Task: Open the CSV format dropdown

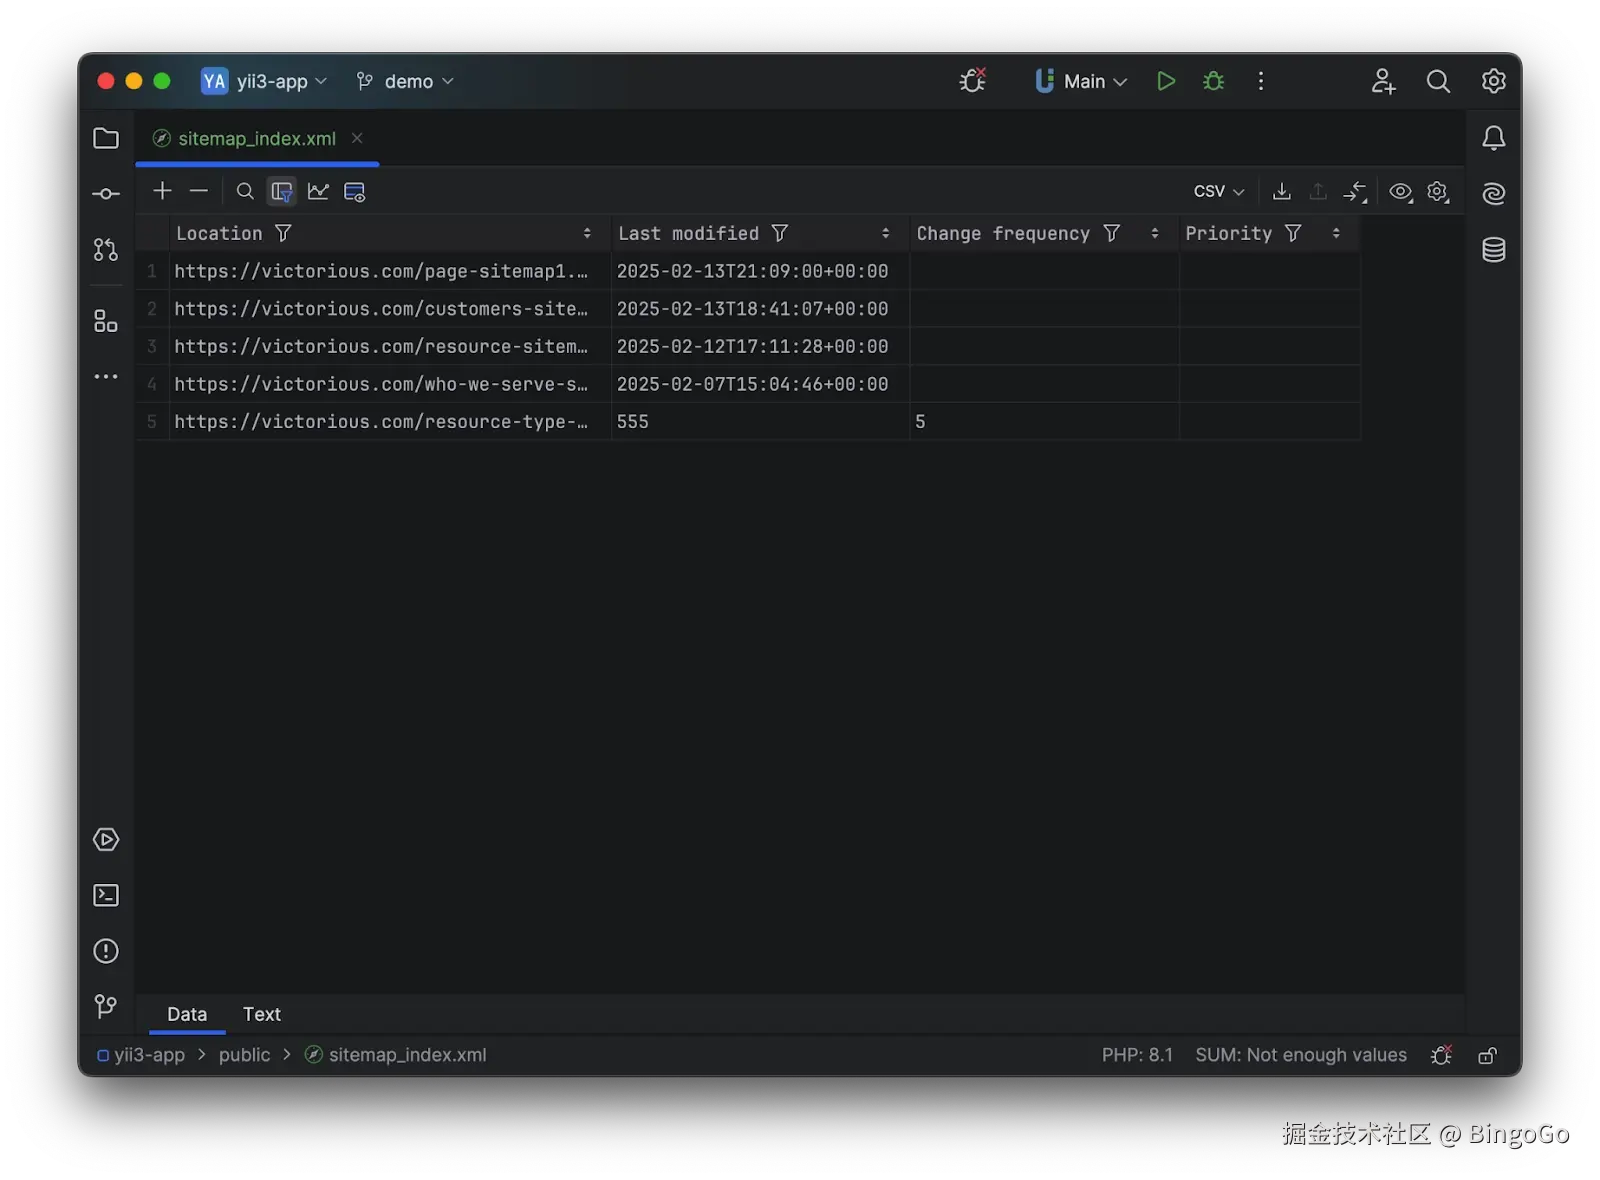Action: click(x=1217, y=191)
